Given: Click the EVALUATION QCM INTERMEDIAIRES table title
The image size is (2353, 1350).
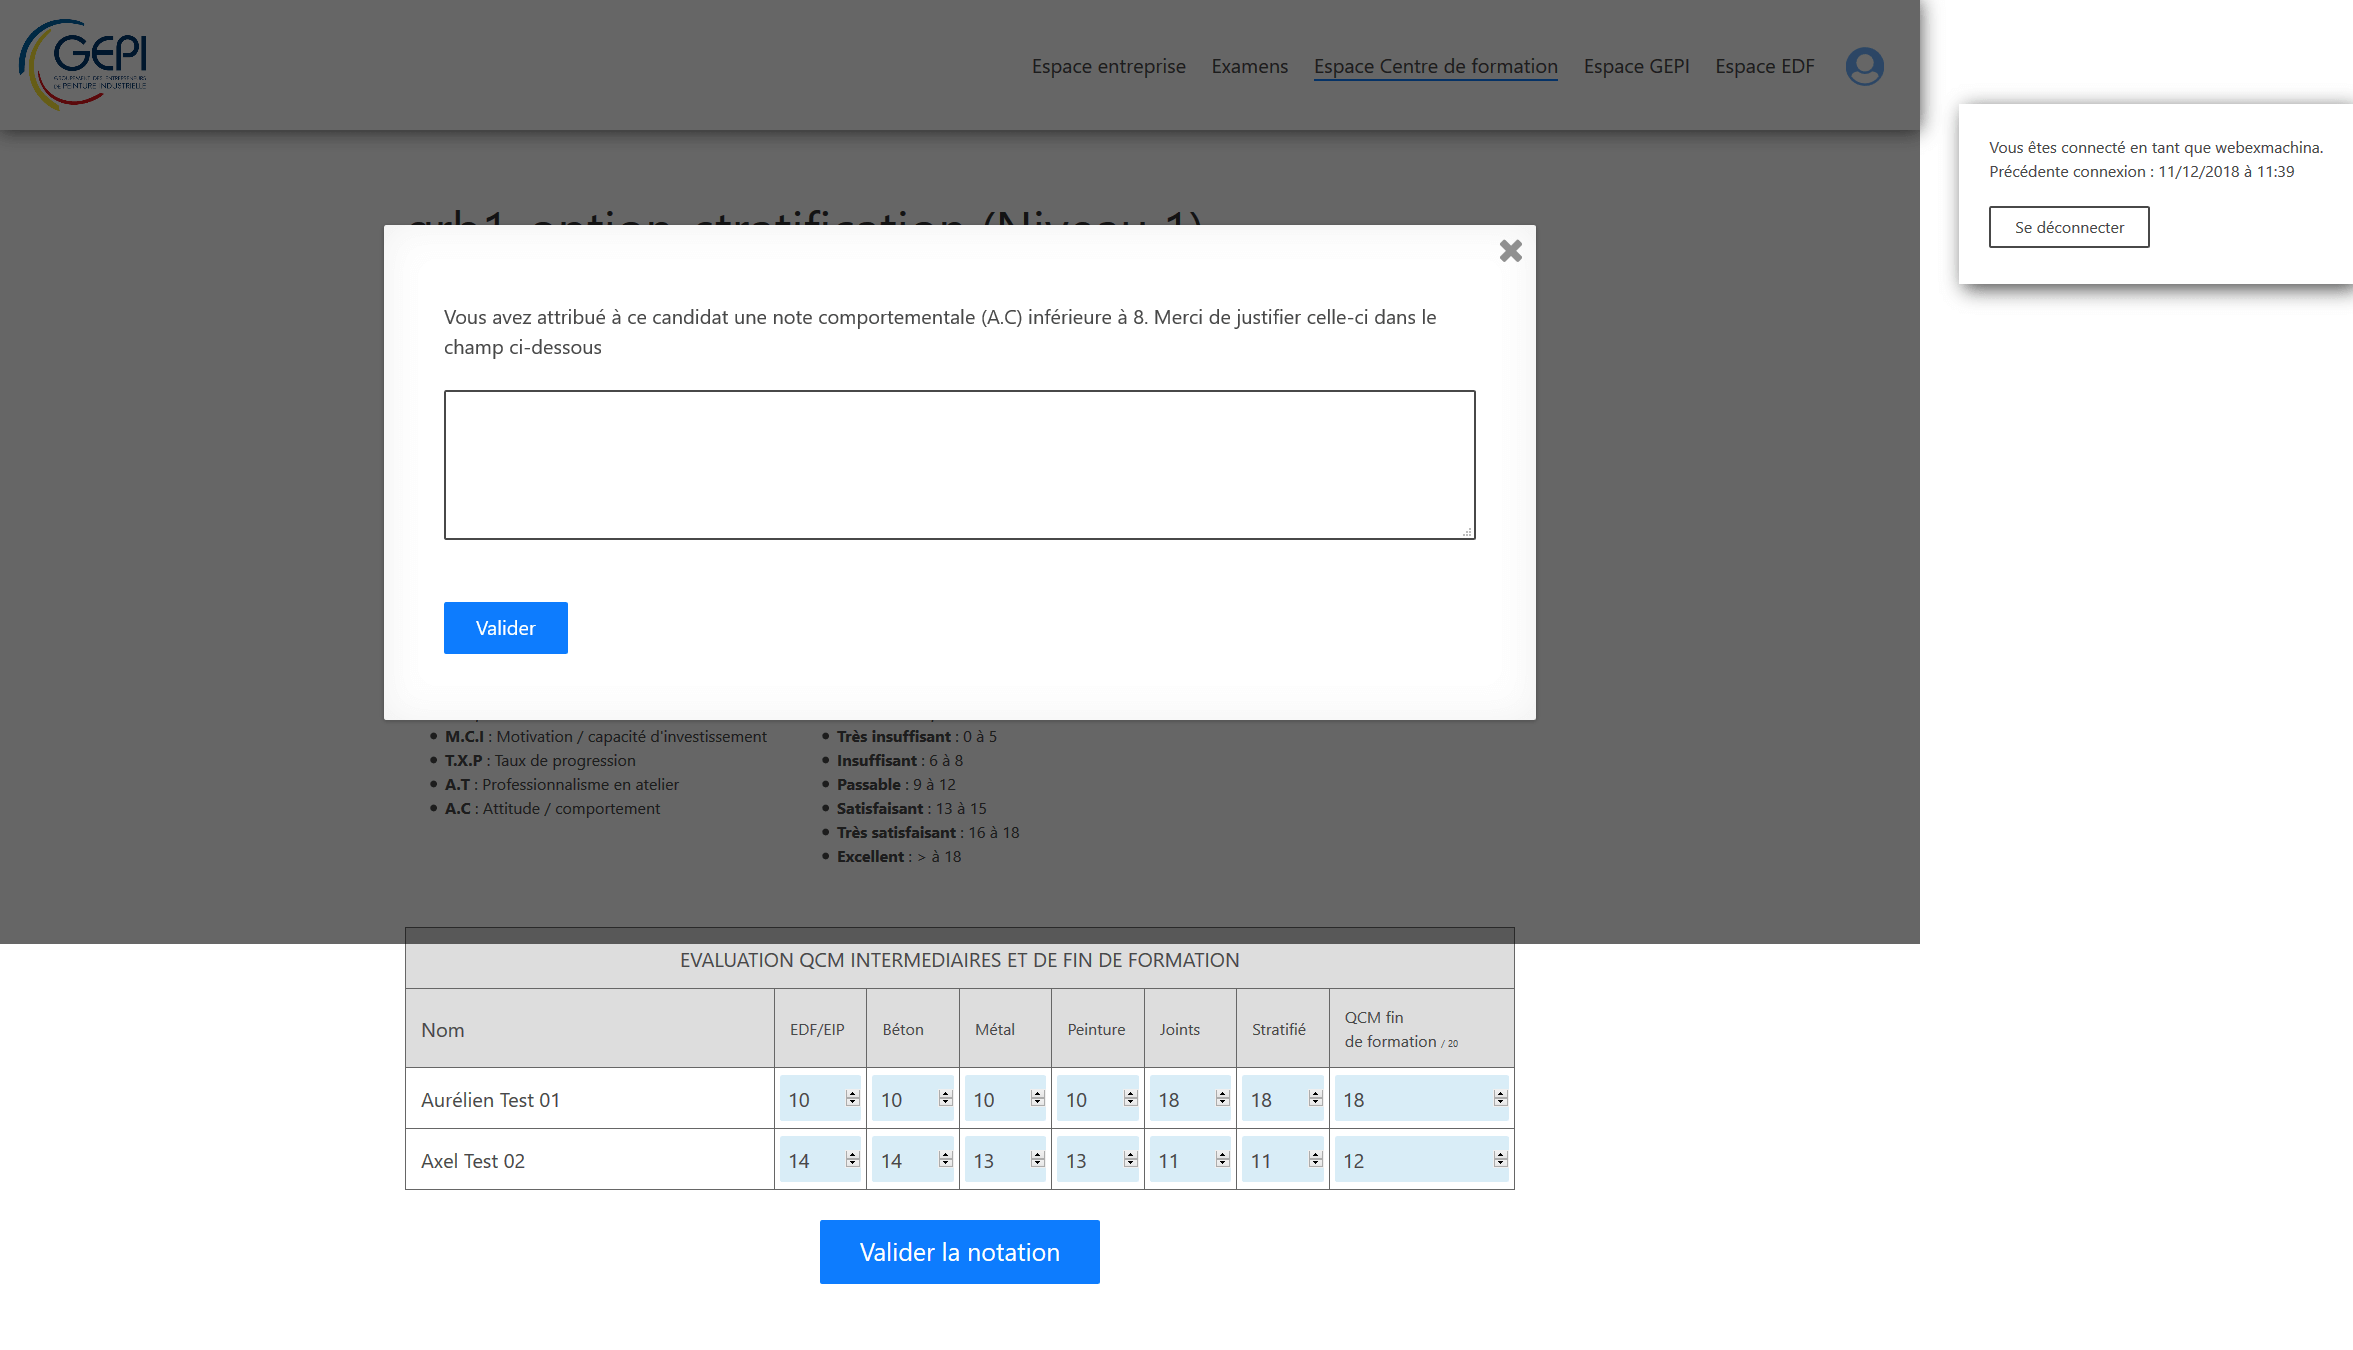Looking at the screenshot, I should coord(959,960).
